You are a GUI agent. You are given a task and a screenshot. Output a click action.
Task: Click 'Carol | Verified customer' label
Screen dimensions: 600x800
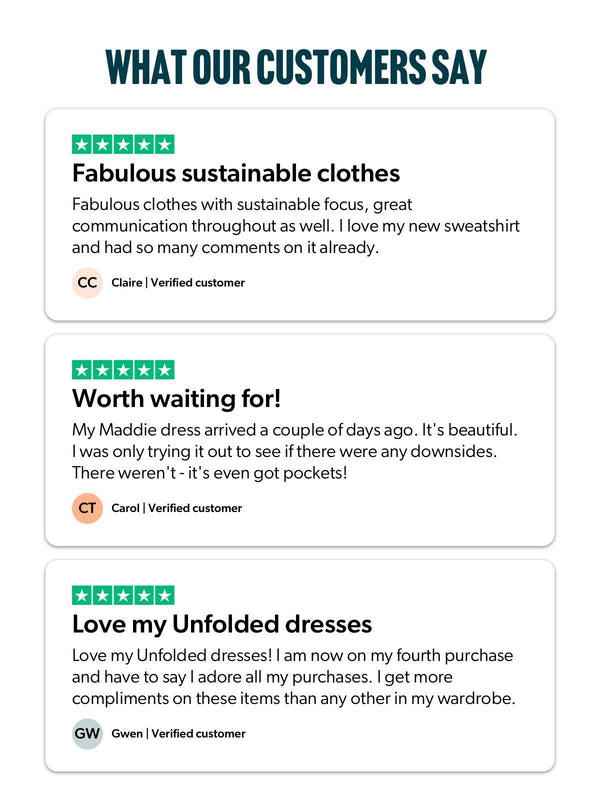tap(177, 508)
